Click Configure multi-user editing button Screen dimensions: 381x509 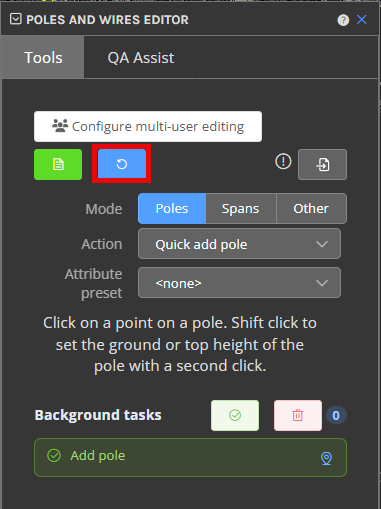tap(148, 126)
